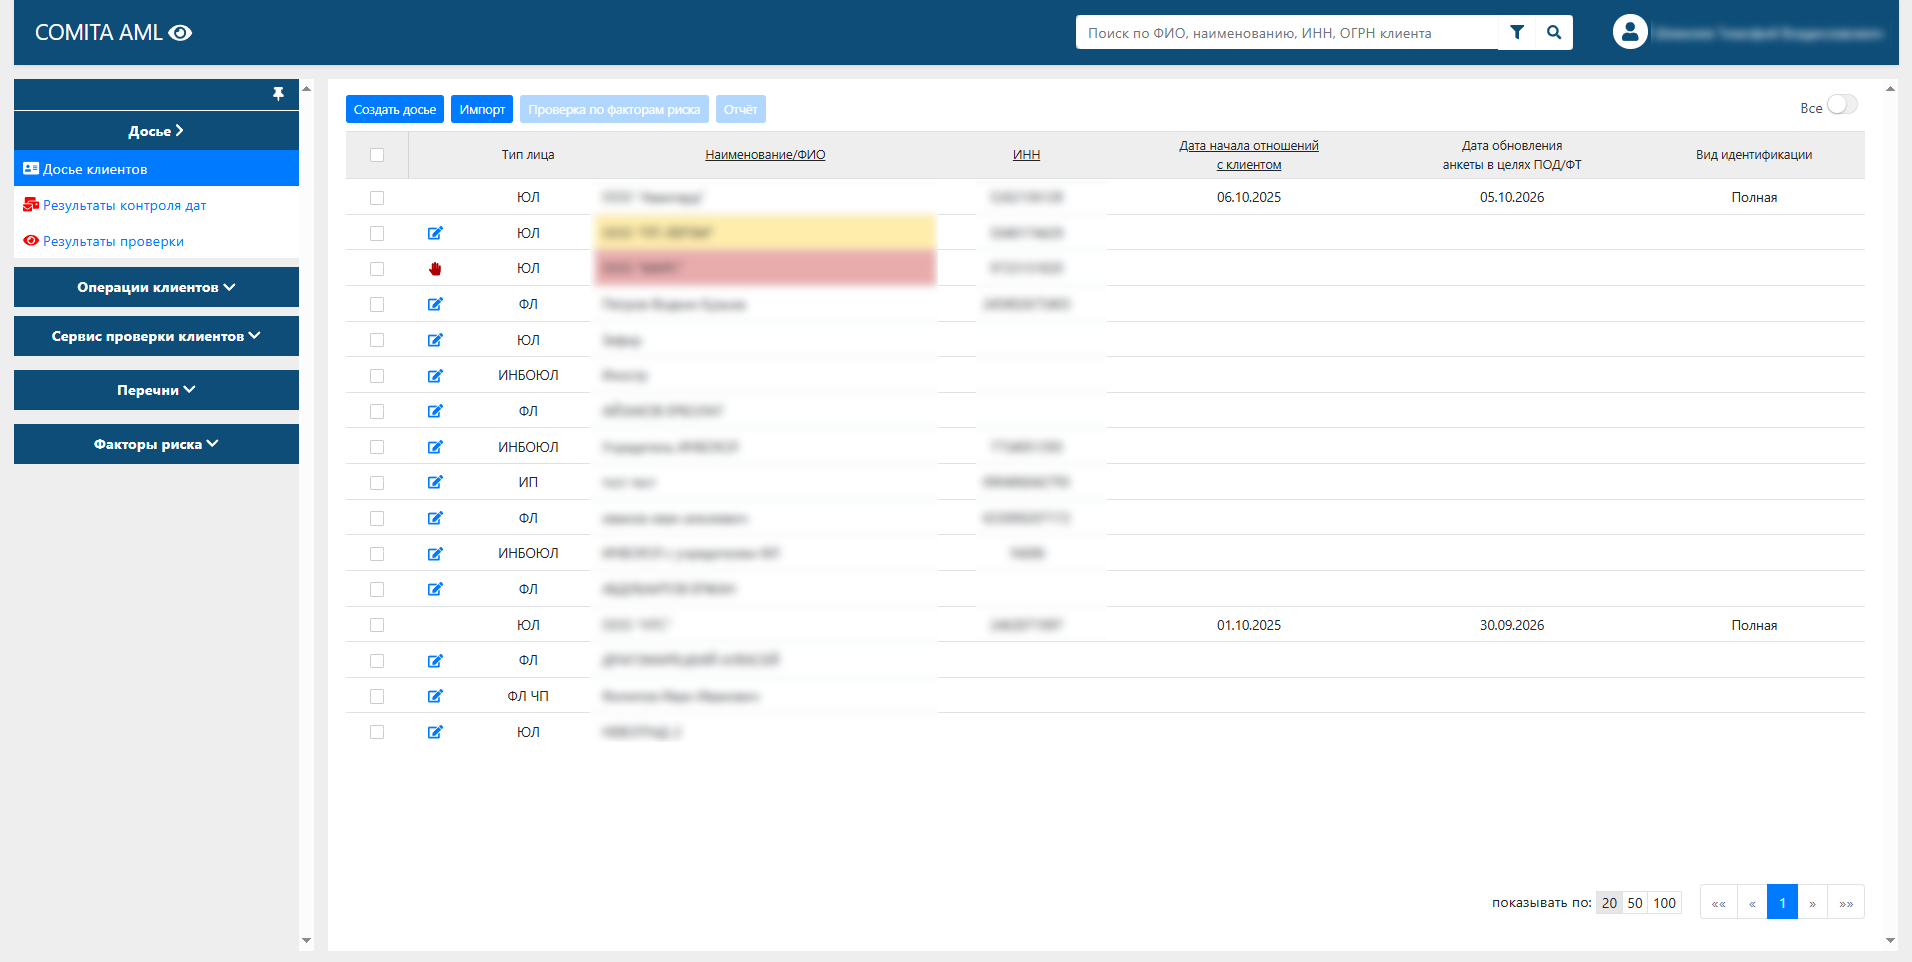Expand the "Операции клиентов" section
The height and width of the screenshot is (962, 1912).
(x=156, y=287)
